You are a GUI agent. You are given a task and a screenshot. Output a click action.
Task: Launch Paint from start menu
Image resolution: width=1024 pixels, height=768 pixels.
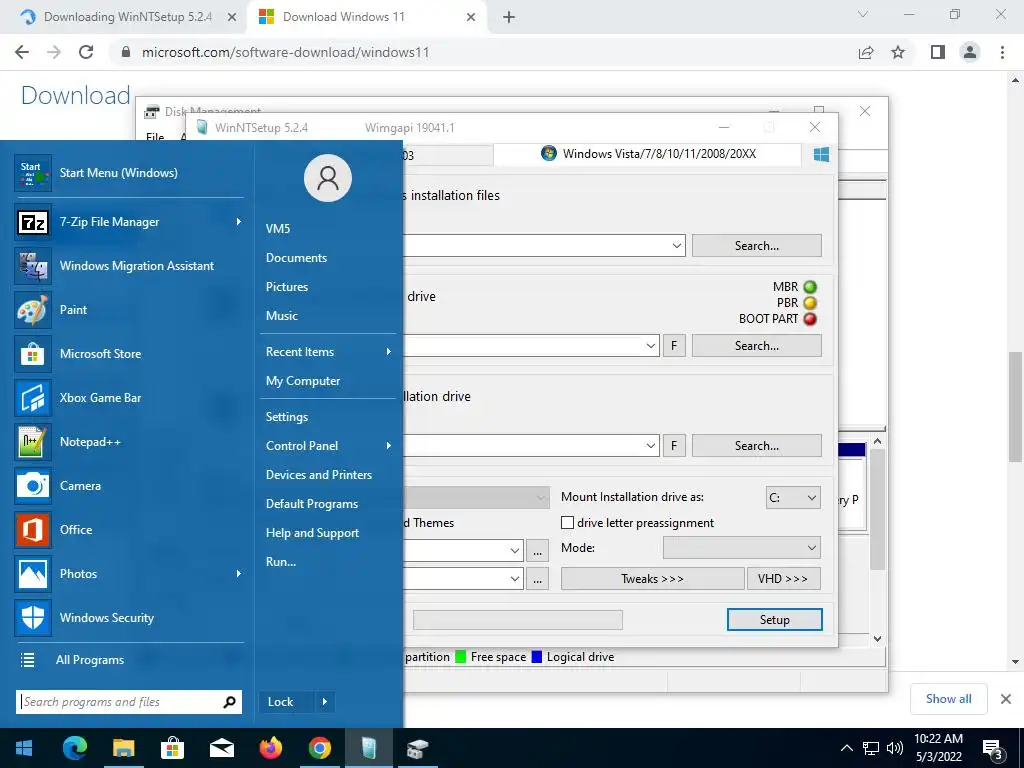coord(129,310)
